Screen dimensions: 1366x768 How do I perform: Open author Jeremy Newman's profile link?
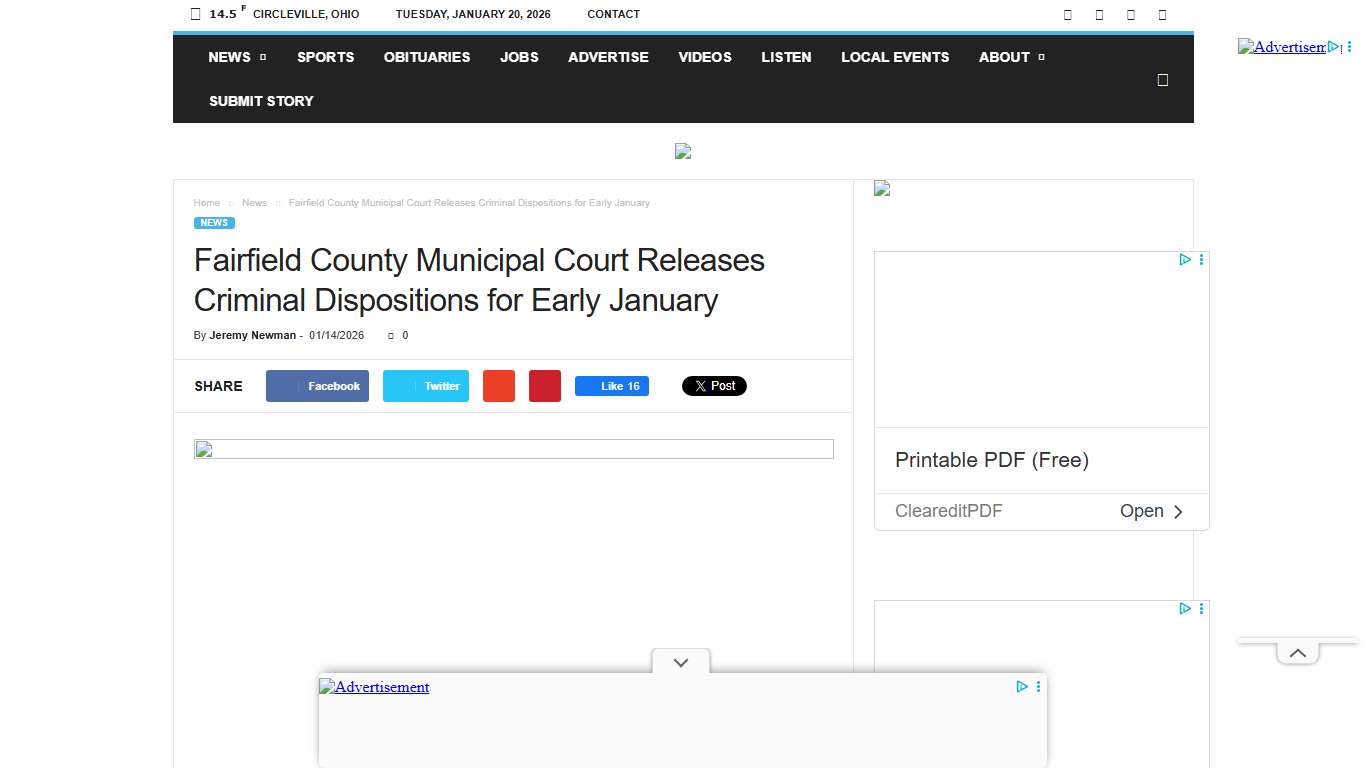(x=252, y=335)
